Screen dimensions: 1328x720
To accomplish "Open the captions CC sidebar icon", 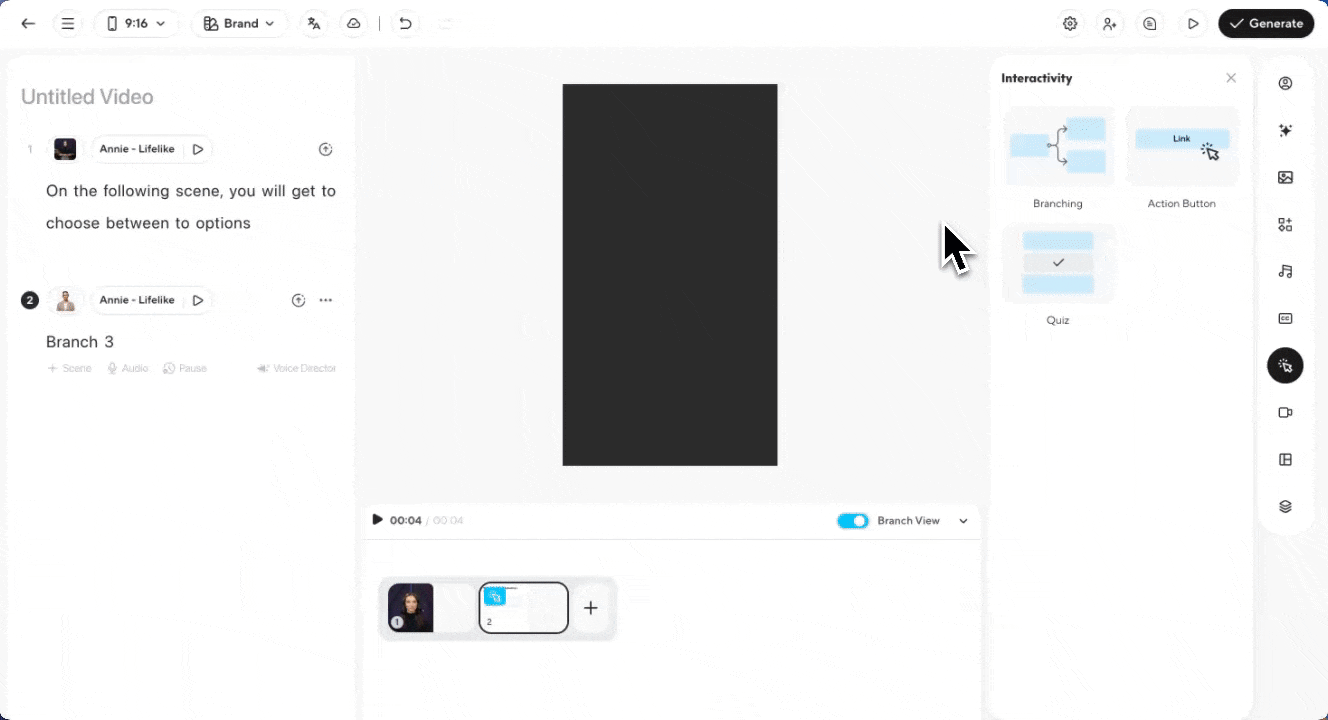I will [x=1285, y=319].
